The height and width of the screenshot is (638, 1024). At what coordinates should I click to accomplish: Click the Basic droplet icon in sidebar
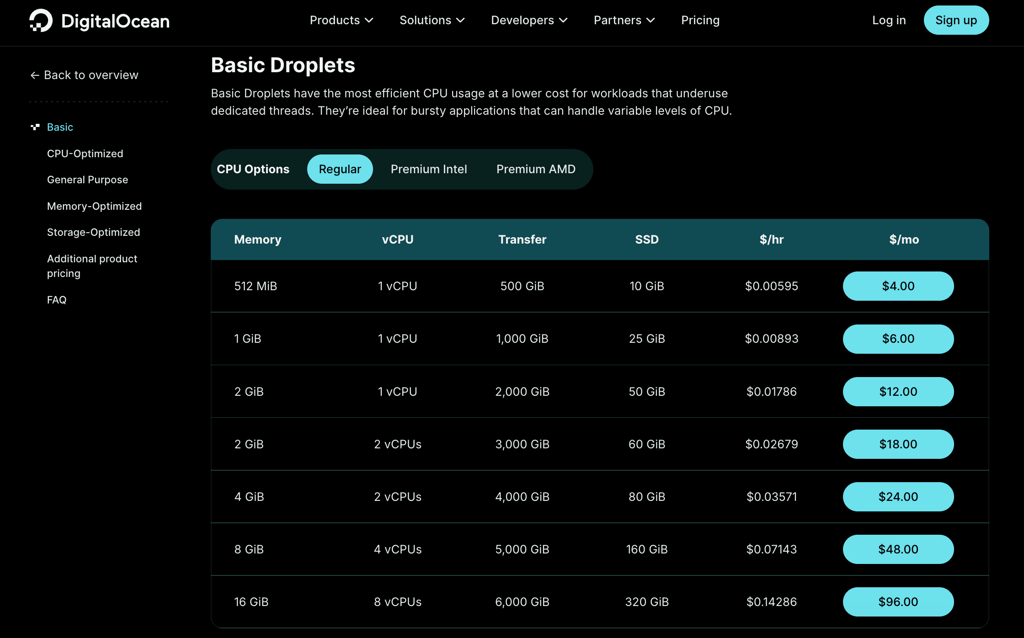pyautogui.click(x=35, y=127)
